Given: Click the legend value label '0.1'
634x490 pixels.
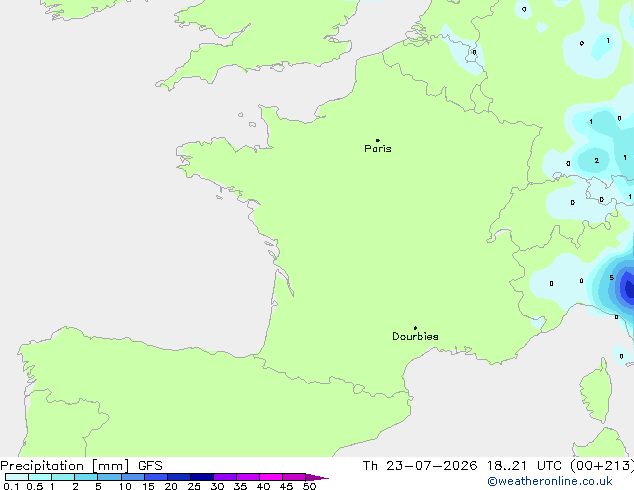Looking at the screenshot, I should (11, 486).
